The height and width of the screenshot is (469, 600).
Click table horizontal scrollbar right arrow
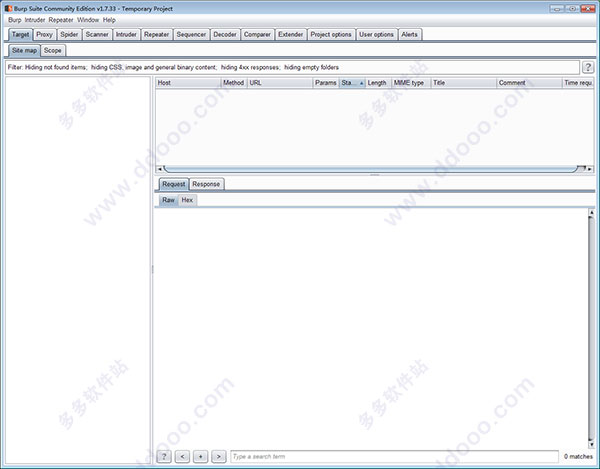(x=590, y=169)
